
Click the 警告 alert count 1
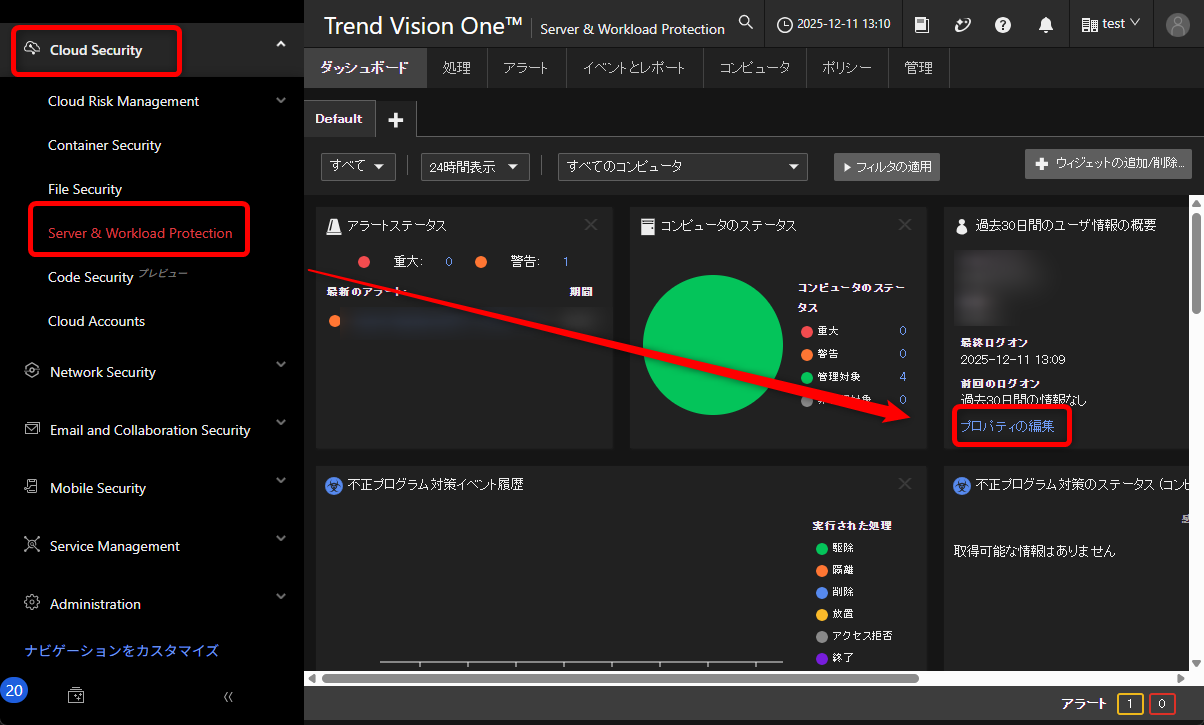point(565,262)
